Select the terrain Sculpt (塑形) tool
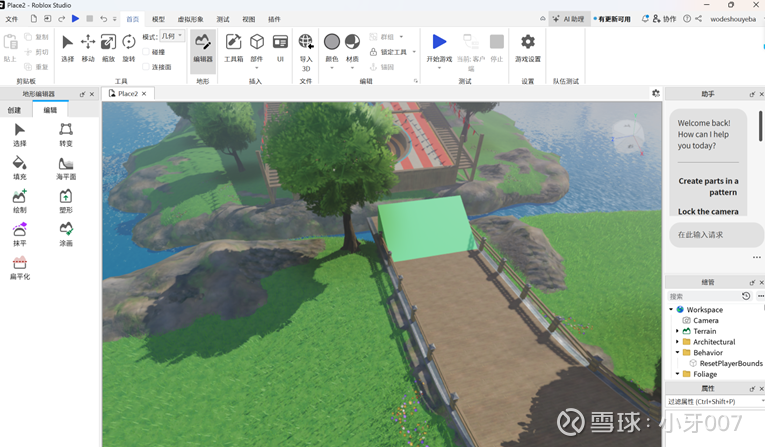This screenshot has width=765, height=447. point(66,201)
